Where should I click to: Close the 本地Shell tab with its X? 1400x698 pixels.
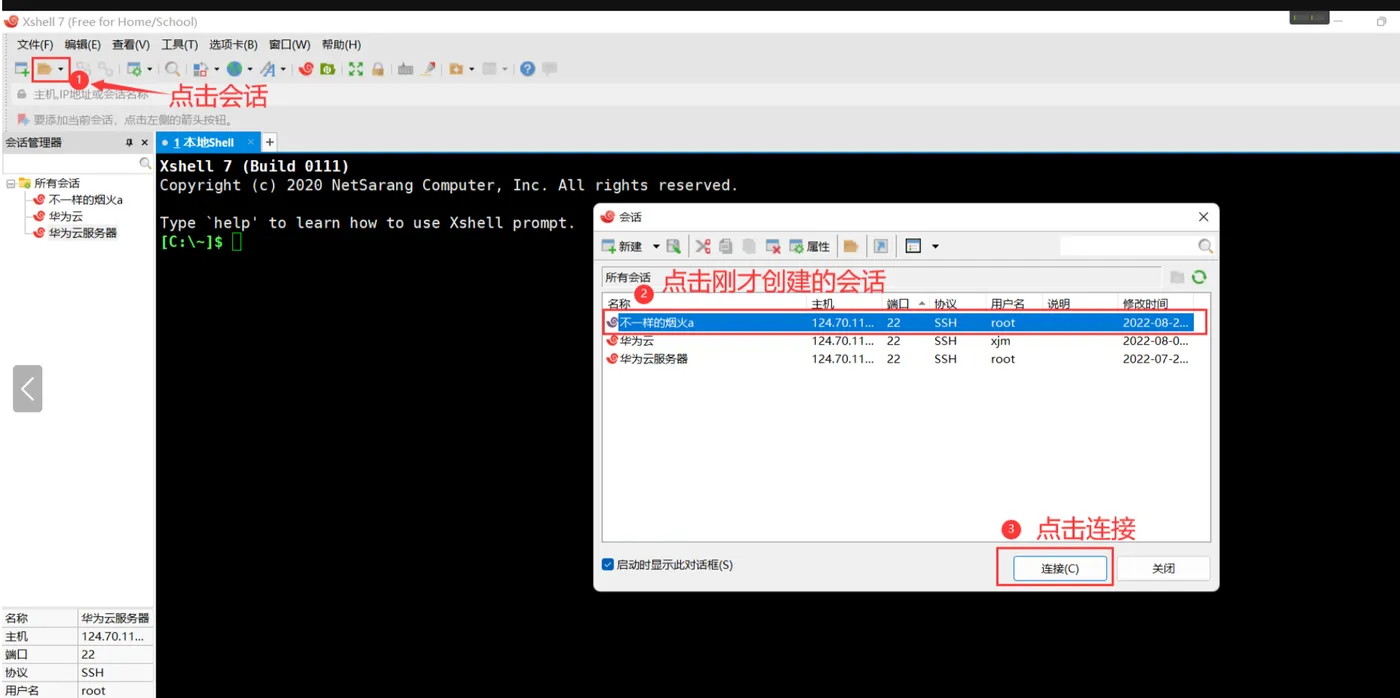251,142
